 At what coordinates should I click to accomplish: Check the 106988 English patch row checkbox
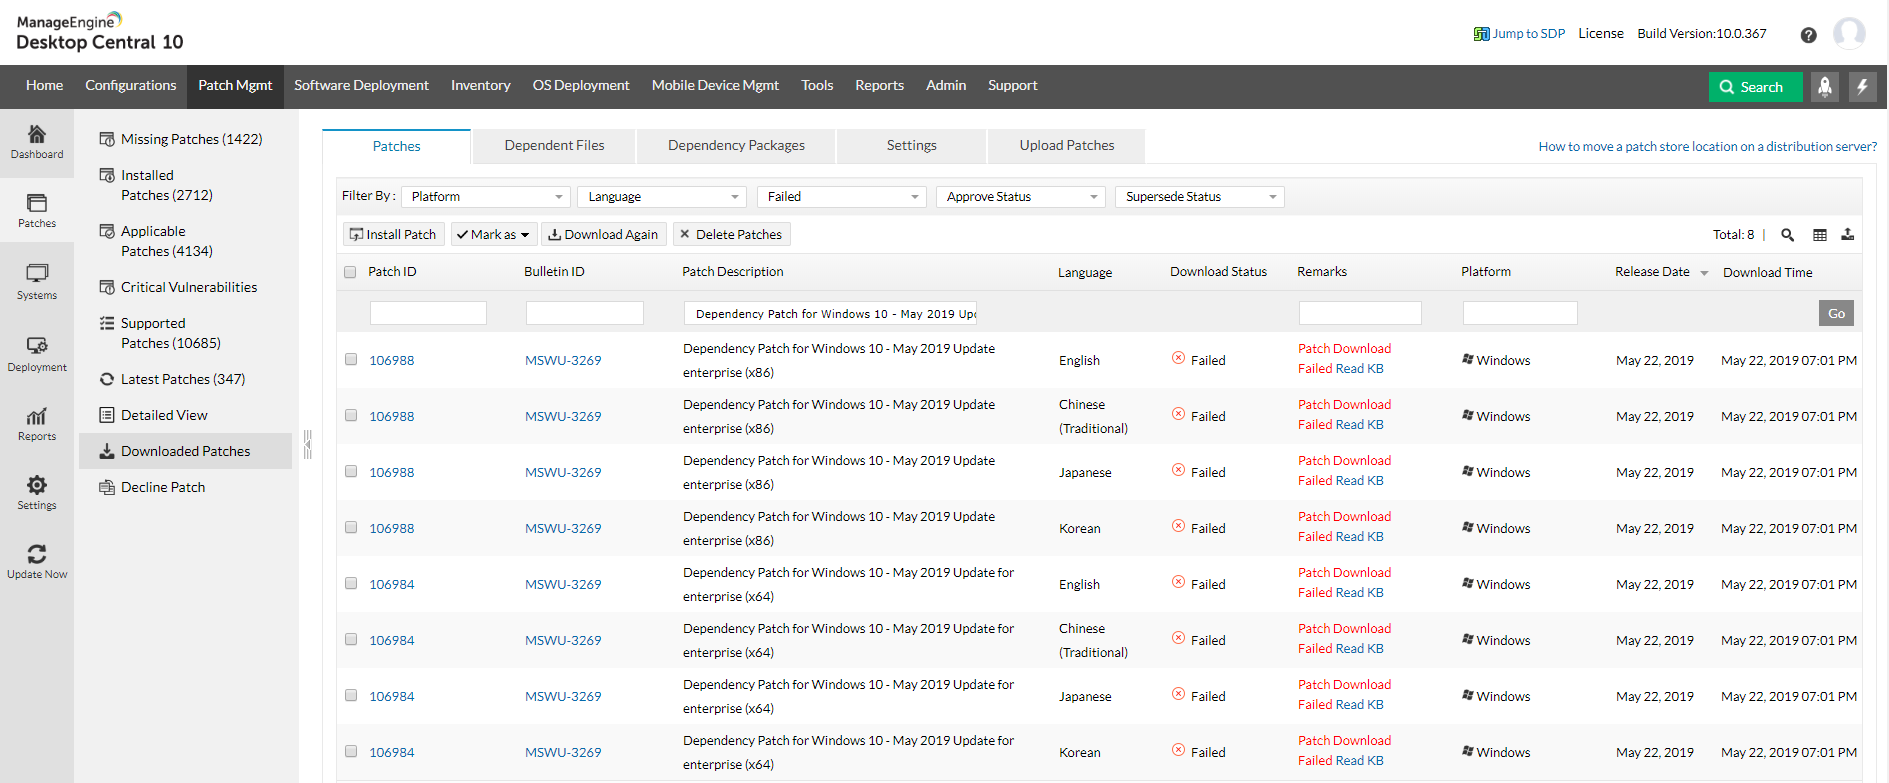pyautogui.click(x=351, y=359)
